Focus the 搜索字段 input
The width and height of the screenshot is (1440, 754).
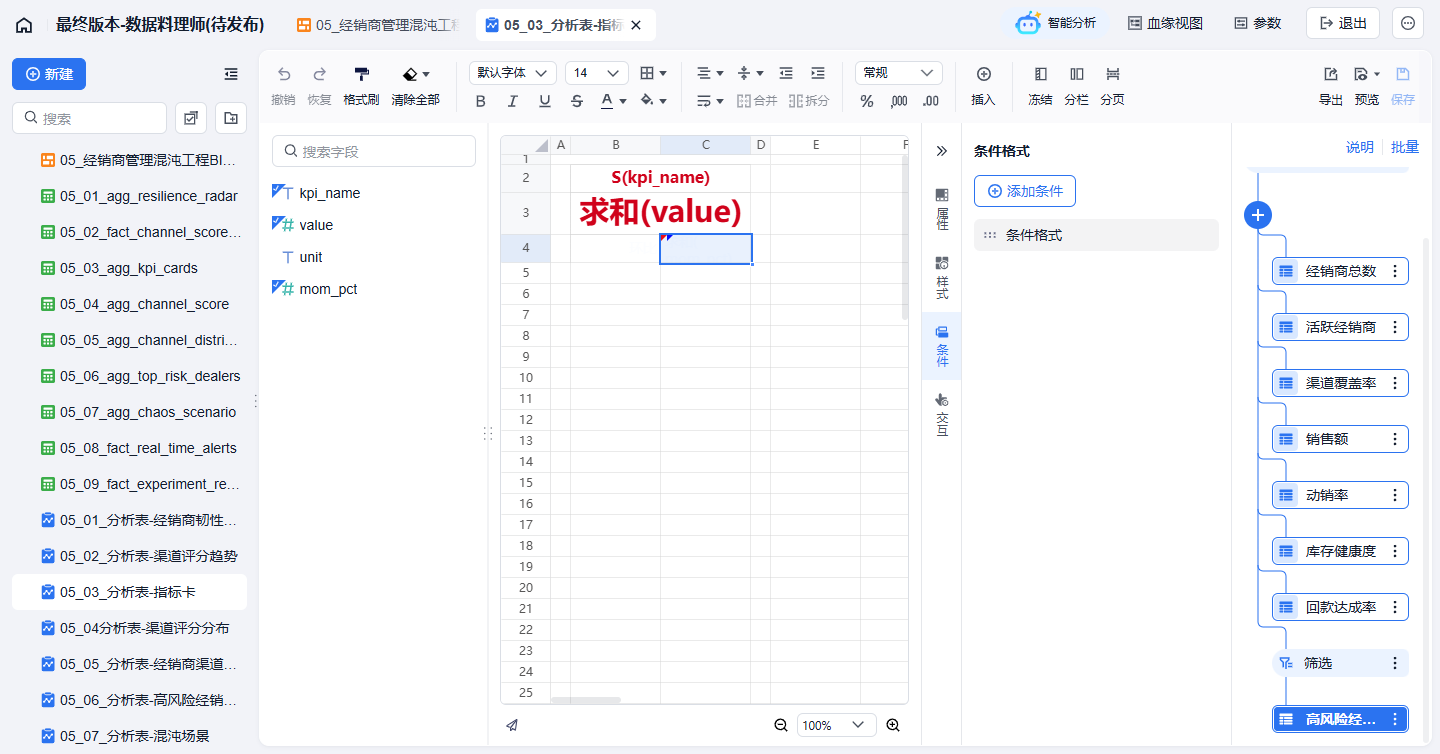point(374,151)
